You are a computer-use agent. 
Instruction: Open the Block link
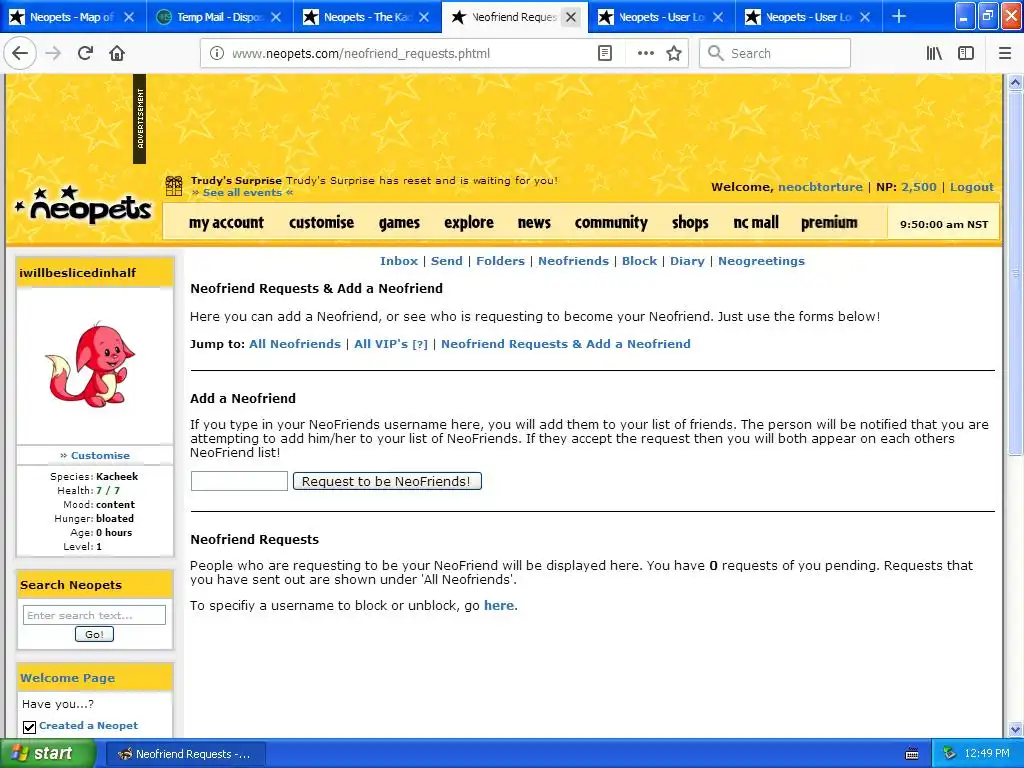pos(639,261)
